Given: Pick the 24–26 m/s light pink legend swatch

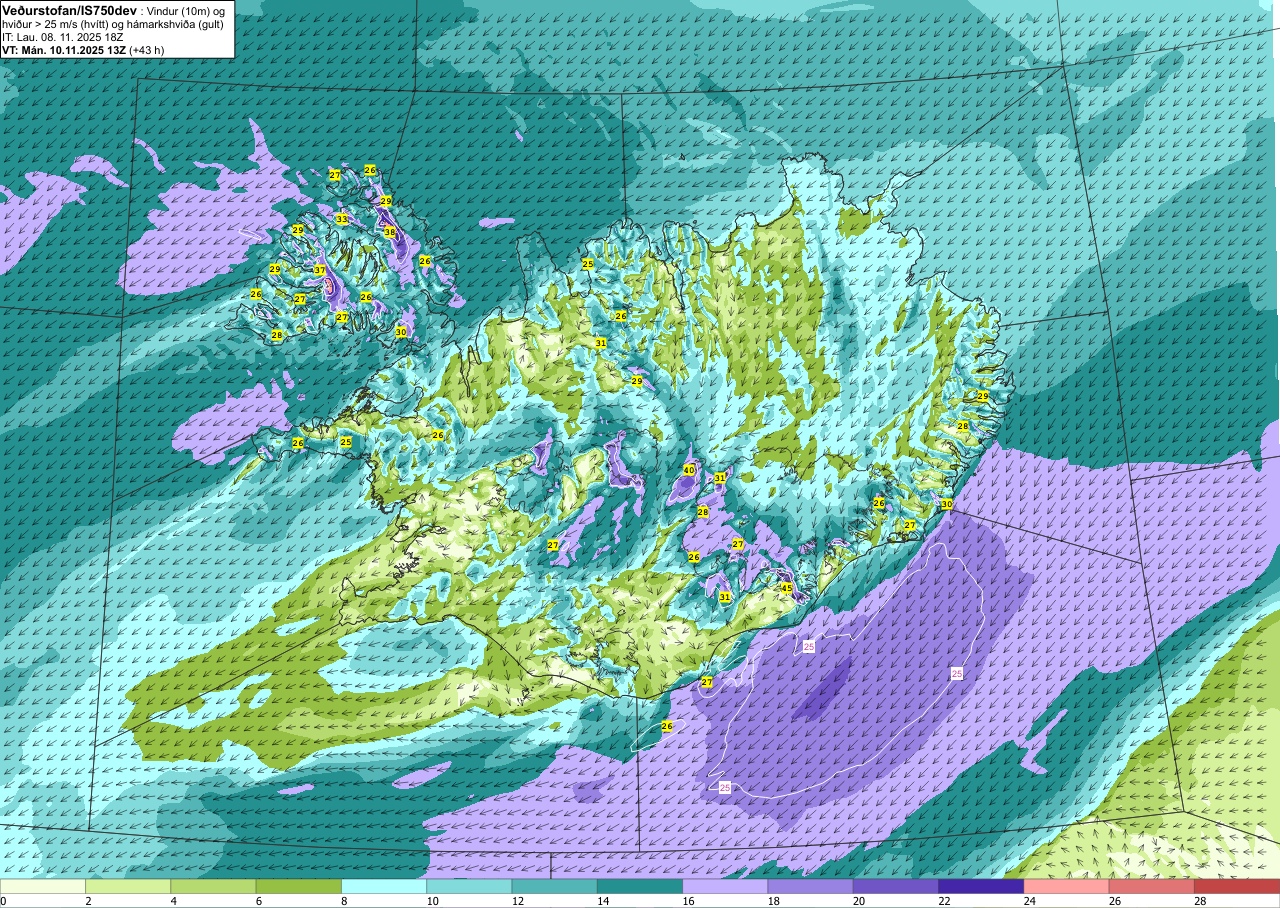Looking at the screenshot, I should (1066, 886).
